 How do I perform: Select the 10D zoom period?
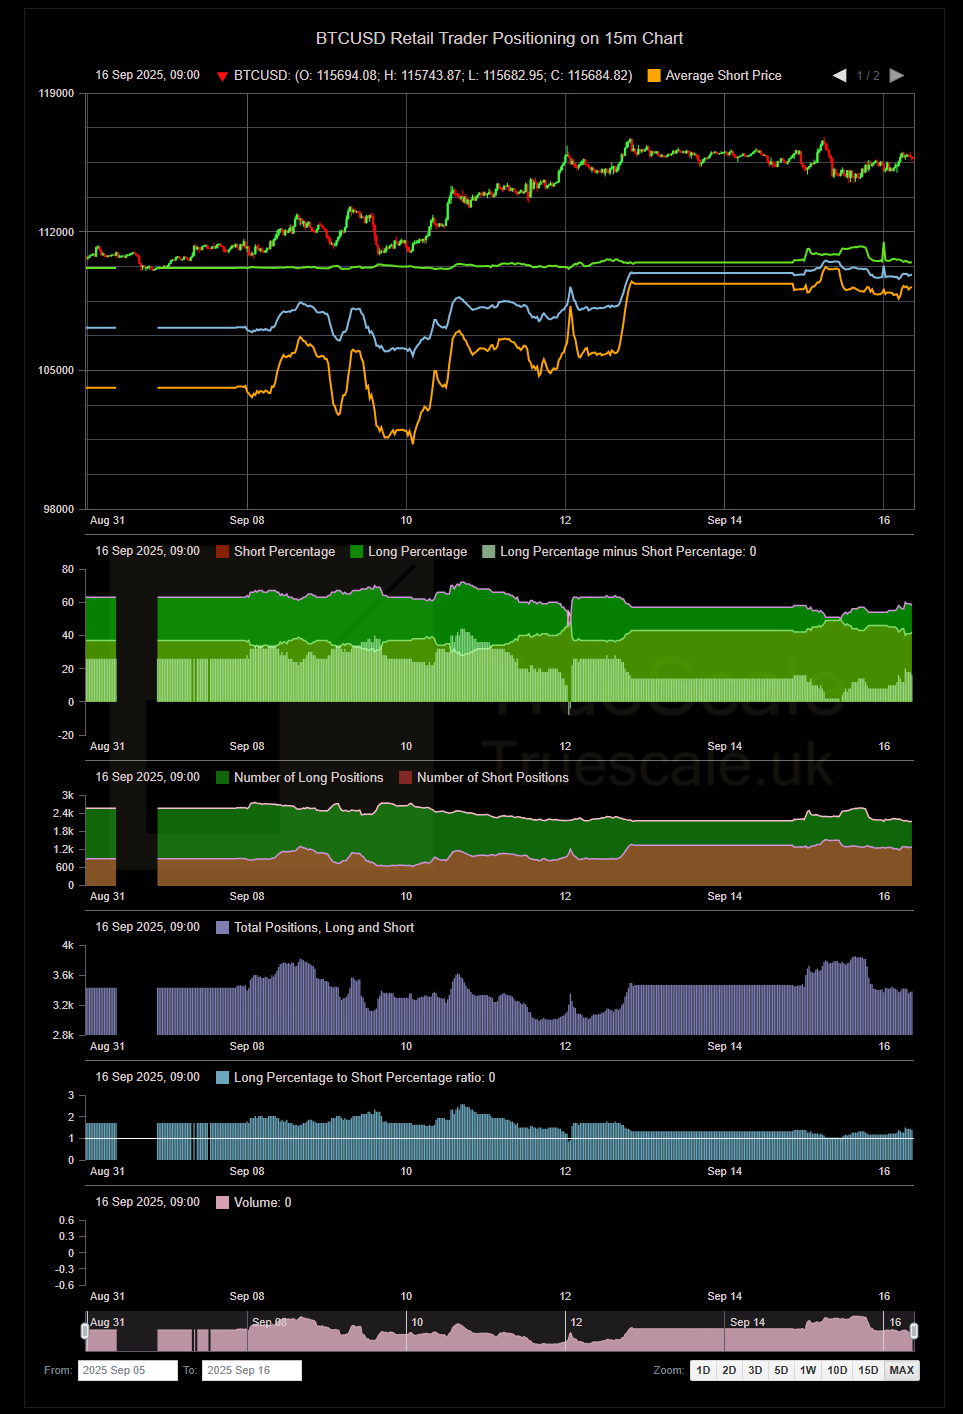[837, 1370]
